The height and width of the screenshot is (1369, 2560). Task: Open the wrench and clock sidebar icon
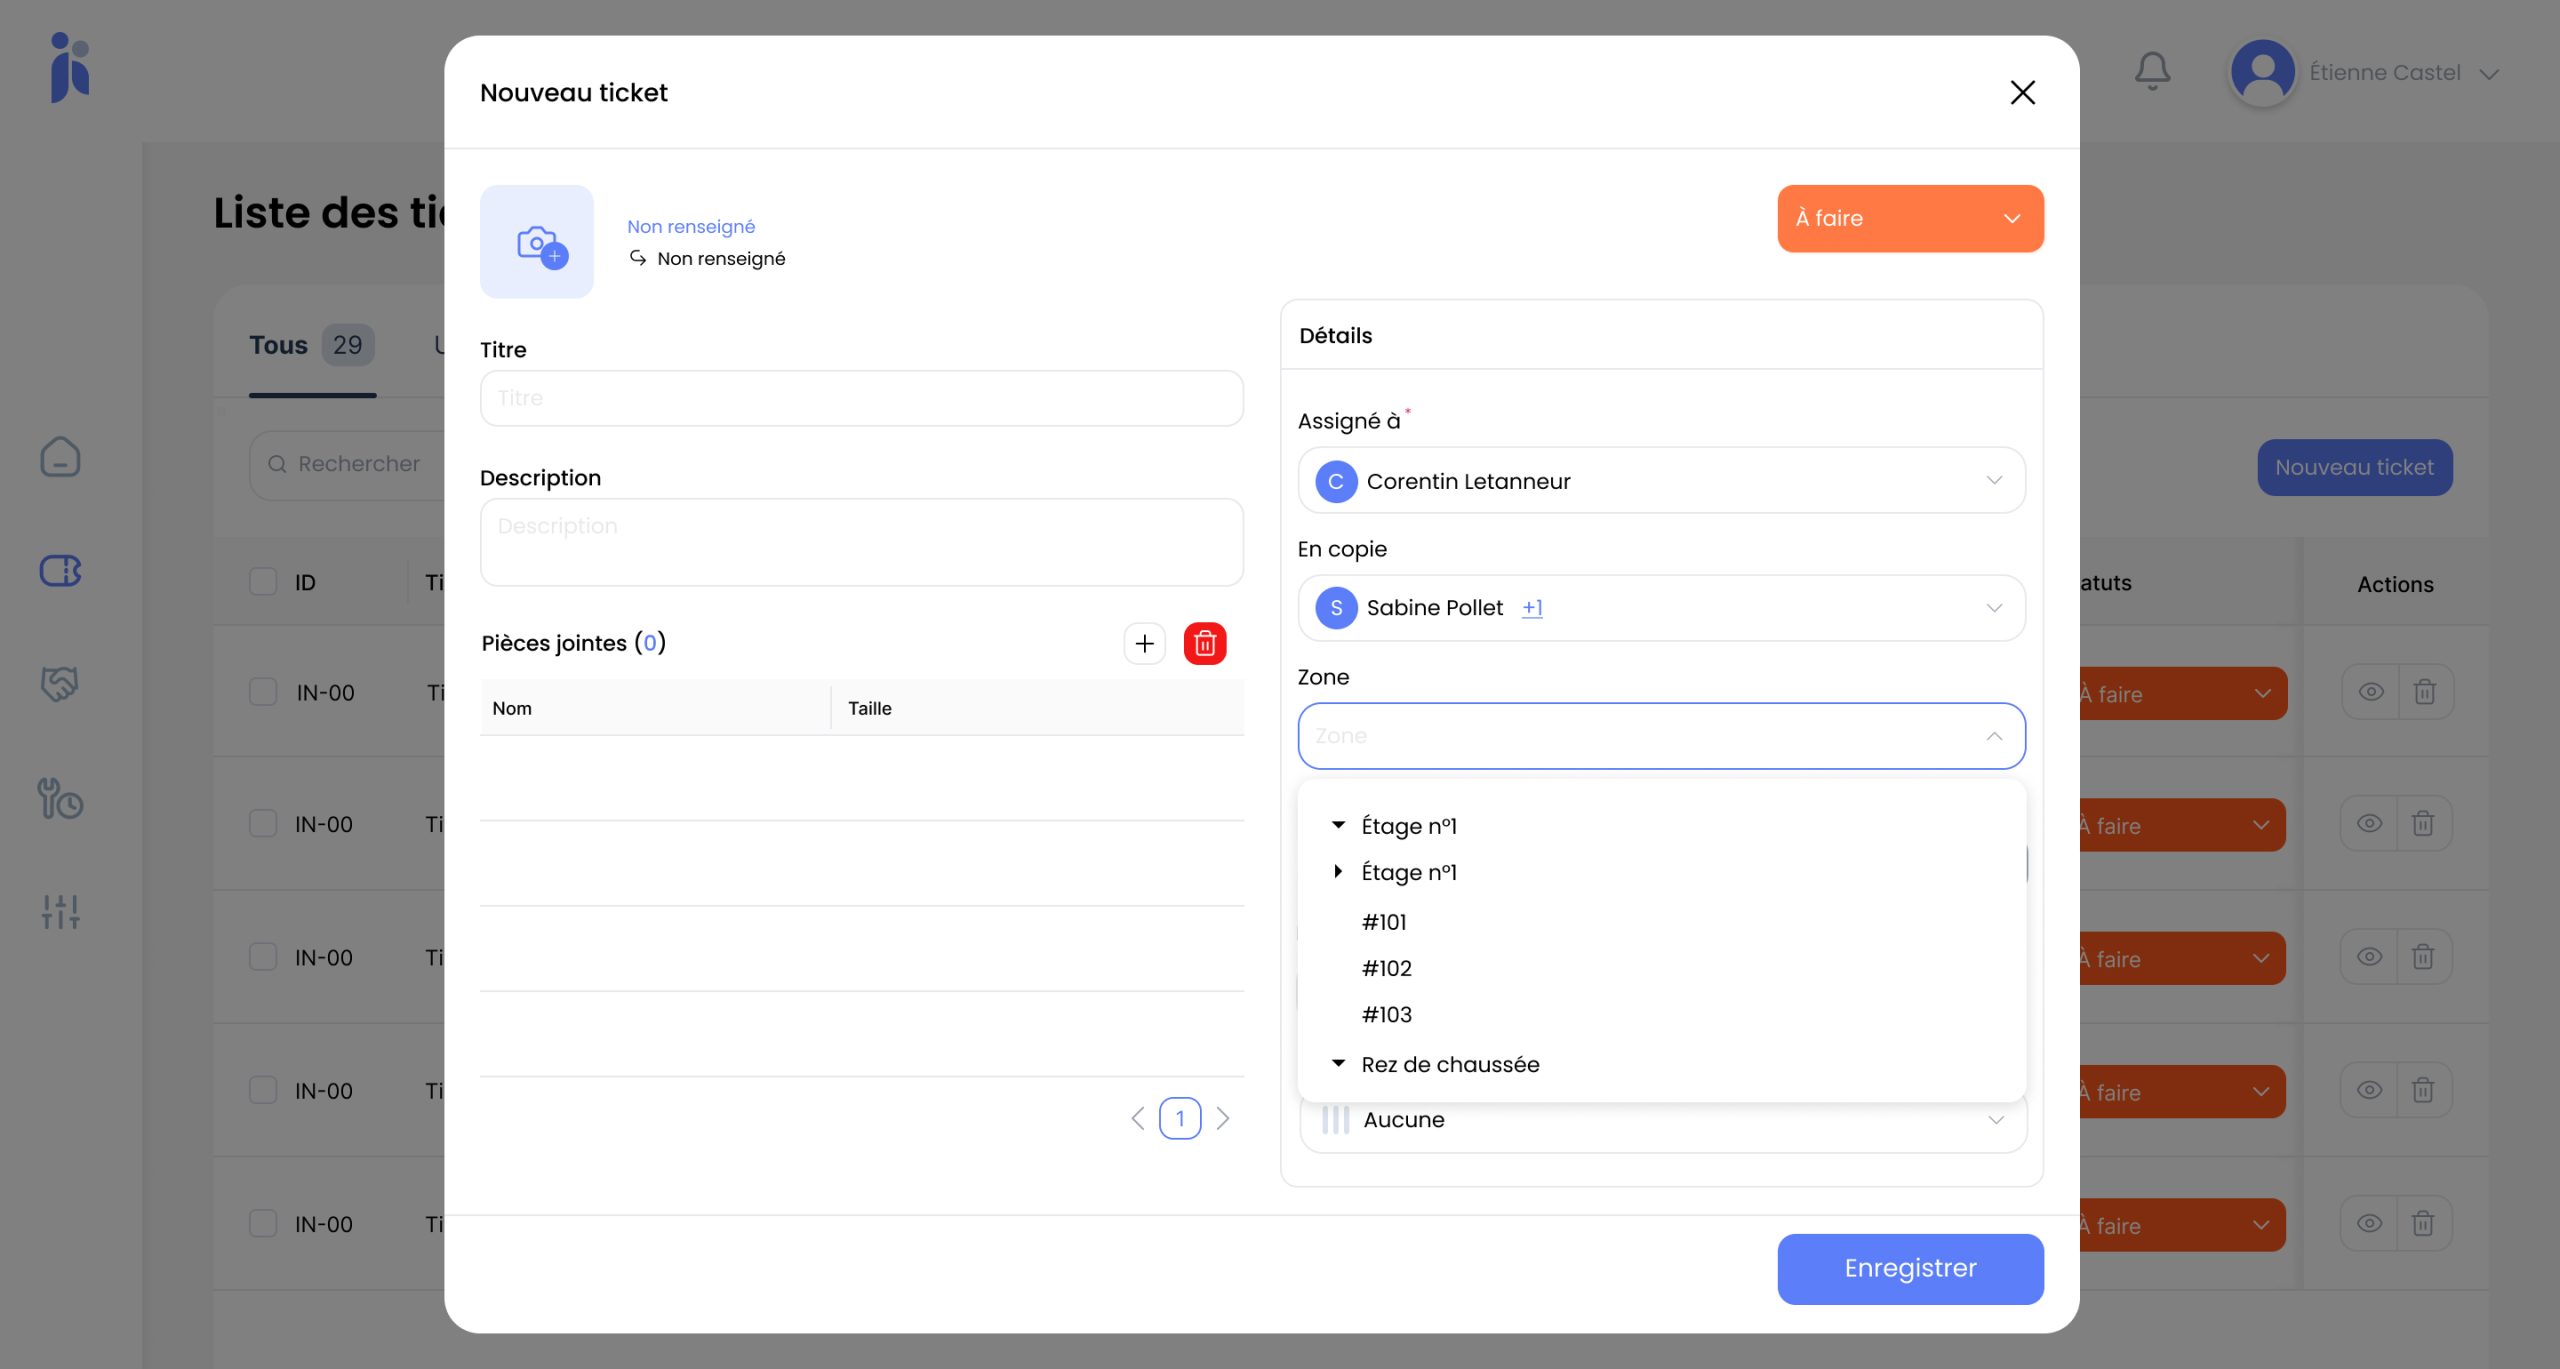[60, 799]
